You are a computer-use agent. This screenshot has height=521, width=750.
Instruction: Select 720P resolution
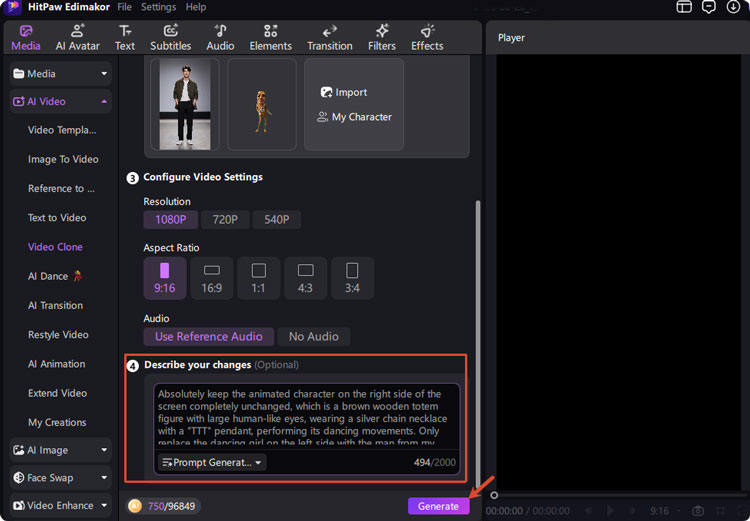[225, 220]
